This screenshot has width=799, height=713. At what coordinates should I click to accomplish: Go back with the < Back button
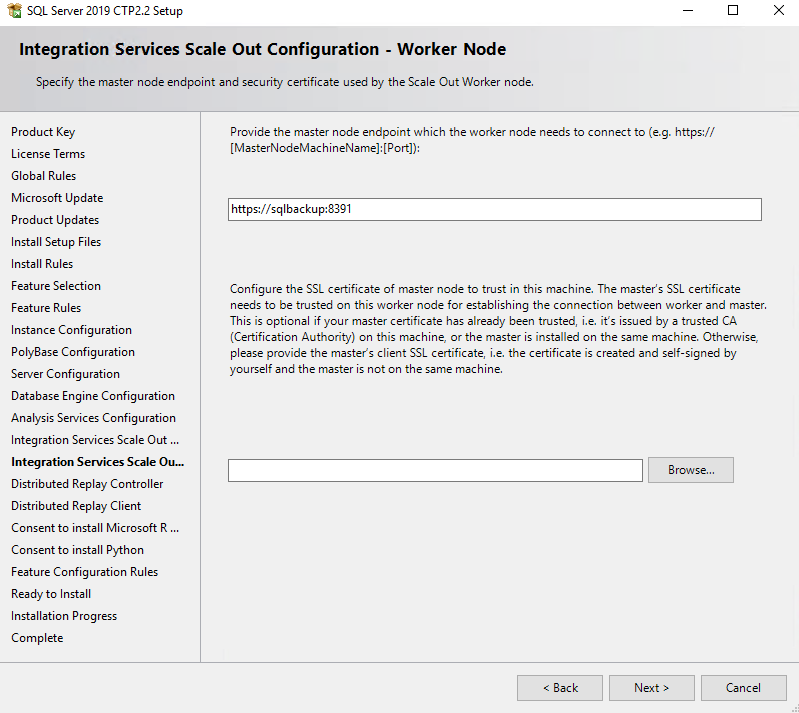[x=560, y=688]
